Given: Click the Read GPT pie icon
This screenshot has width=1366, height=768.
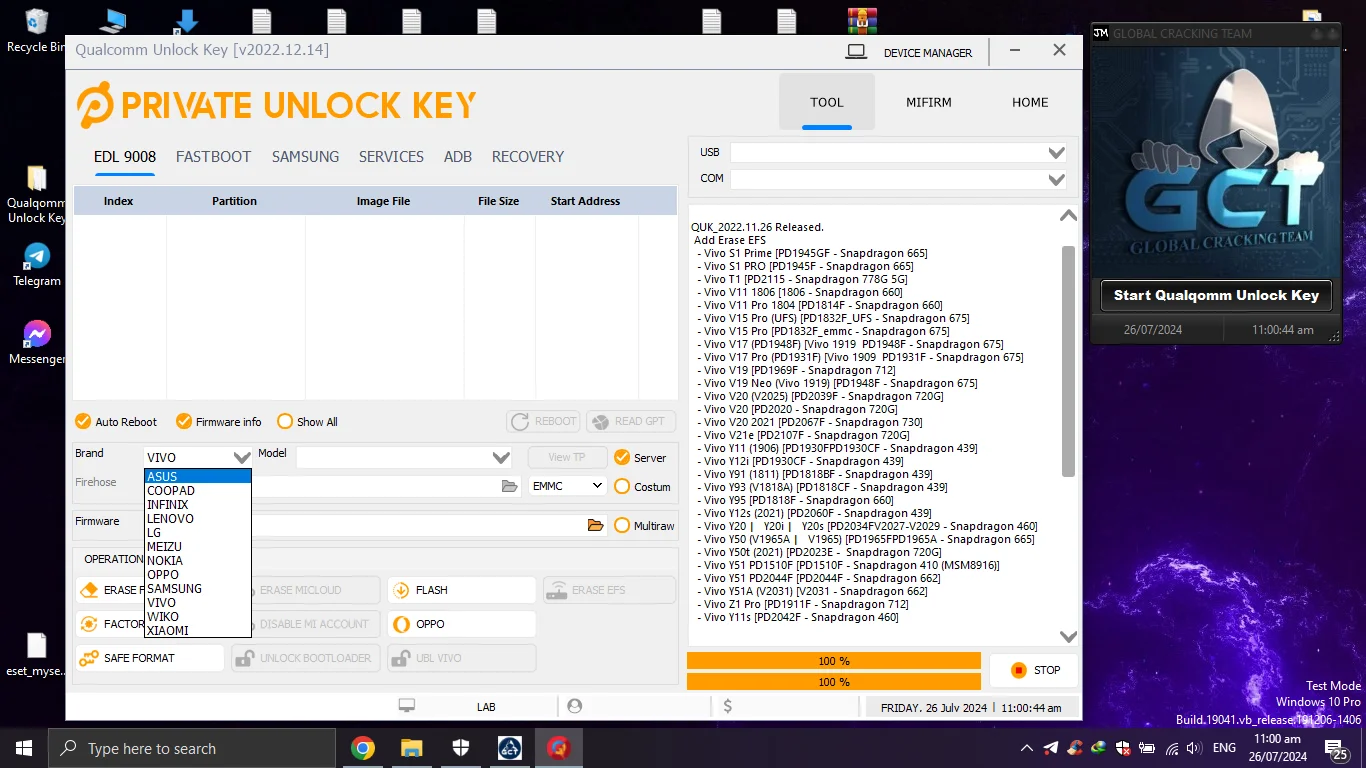Looking at the screenshot, I should coord(600,422).
